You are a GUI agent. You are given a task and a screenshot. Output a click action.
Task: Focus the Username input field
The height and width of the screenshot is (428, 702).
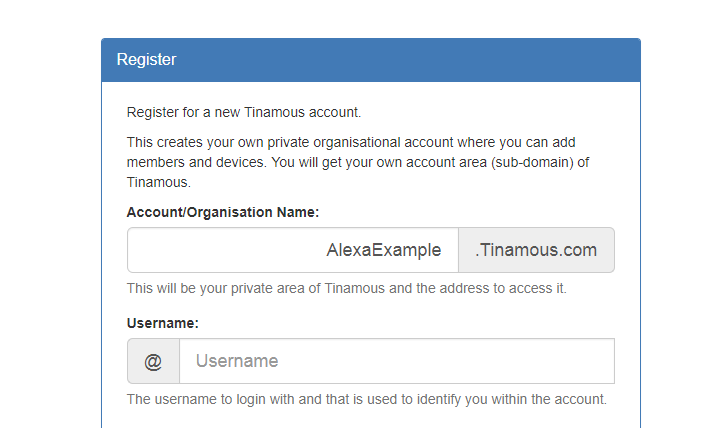[x=396, y=361]
